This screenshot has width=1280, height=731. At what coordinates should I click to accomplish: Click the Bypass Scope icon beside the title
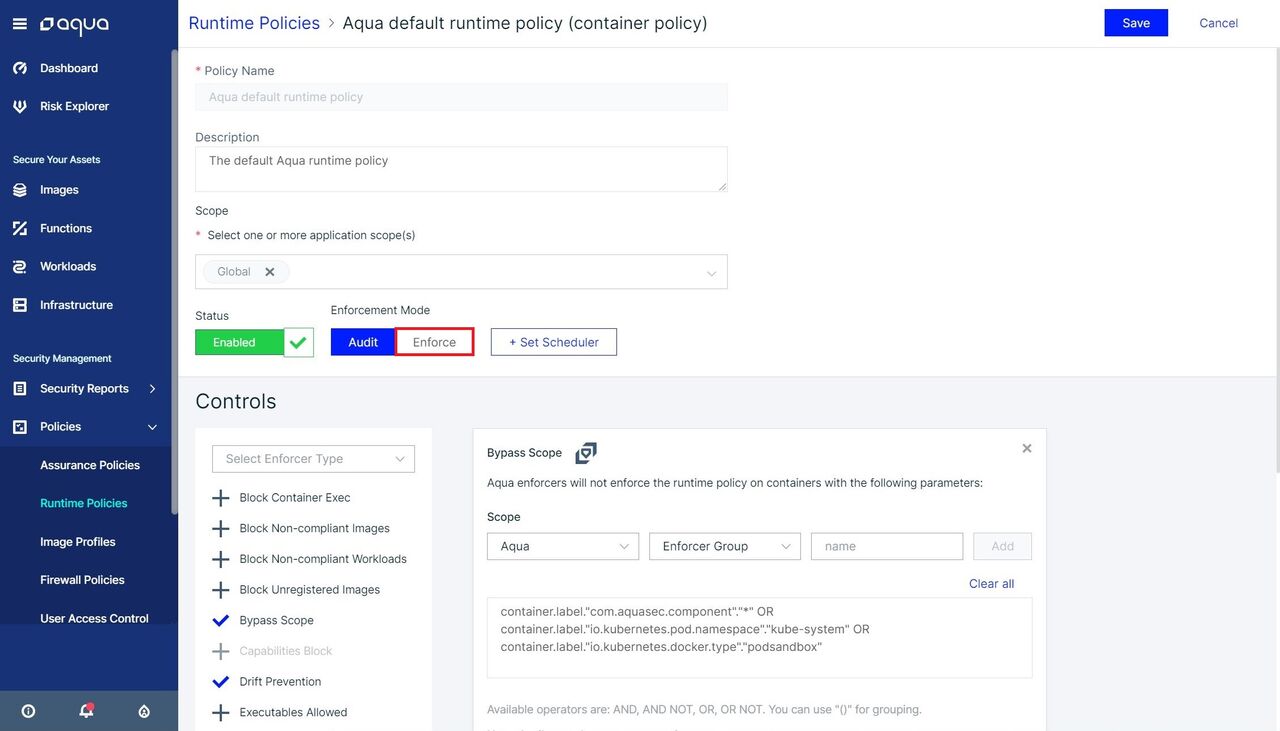coord(586,453)
